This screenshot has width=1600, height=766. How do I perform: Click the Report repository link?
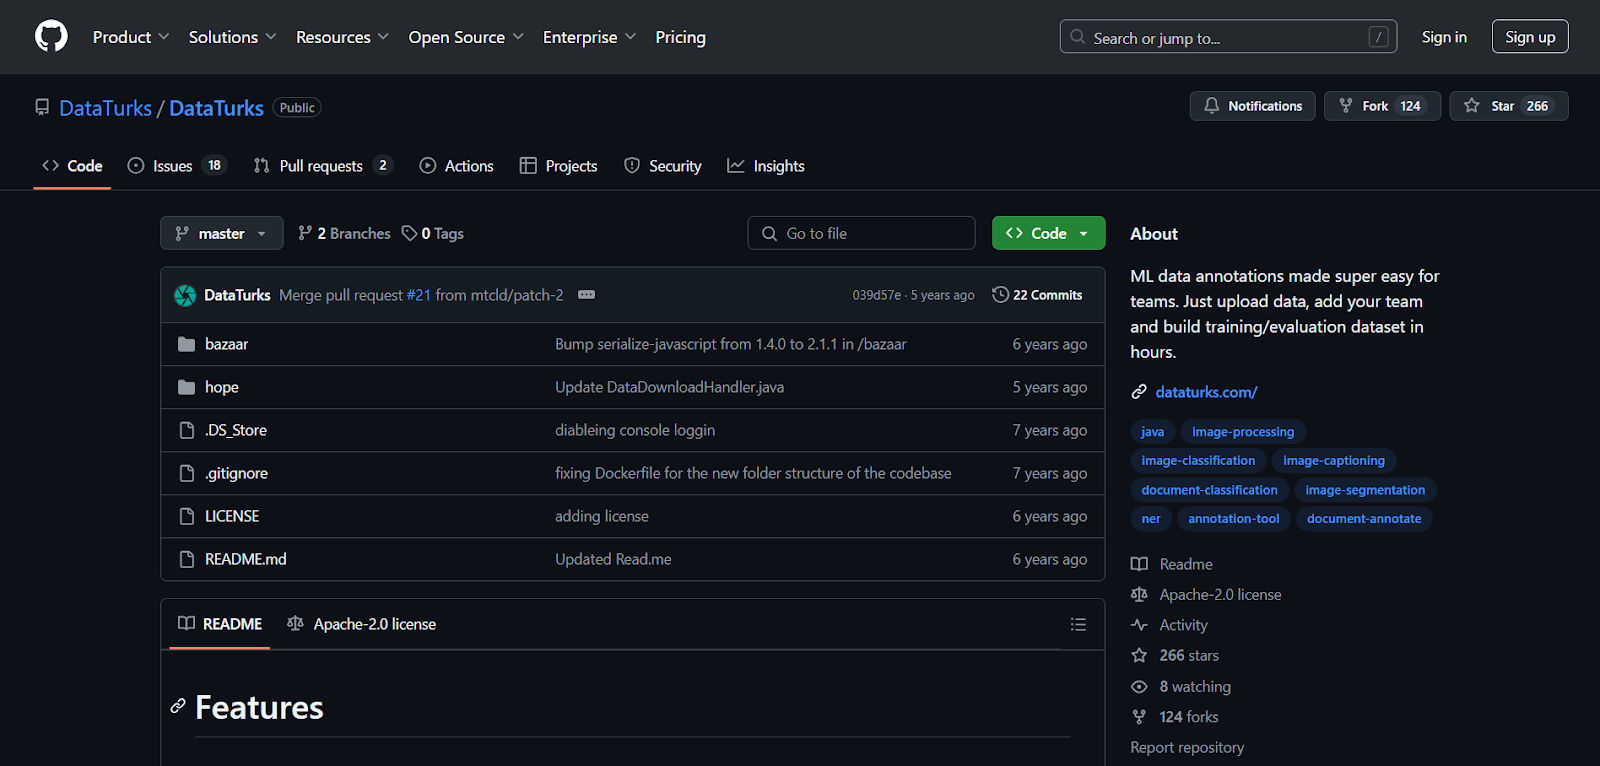pyautogui.click(x=1187, y=747)
